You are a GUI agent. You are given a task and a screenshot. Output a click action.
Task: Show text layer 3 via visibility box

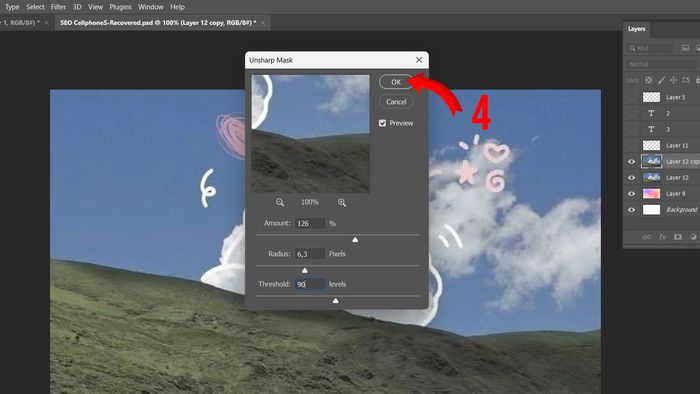[x=631, y=129]
